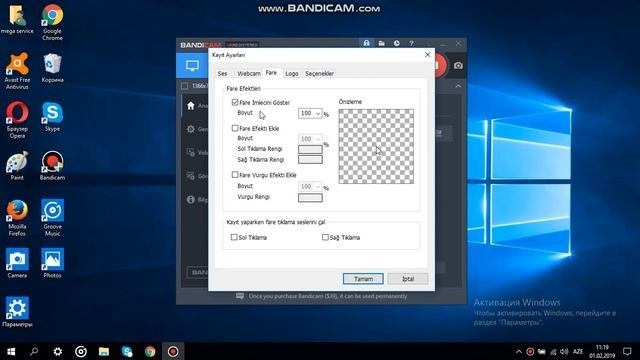Image resolution: width=640 pixels, height=360 pixels.
Task: Collapse Bandicam panel with chevron arrow
Action: point(458,86)
